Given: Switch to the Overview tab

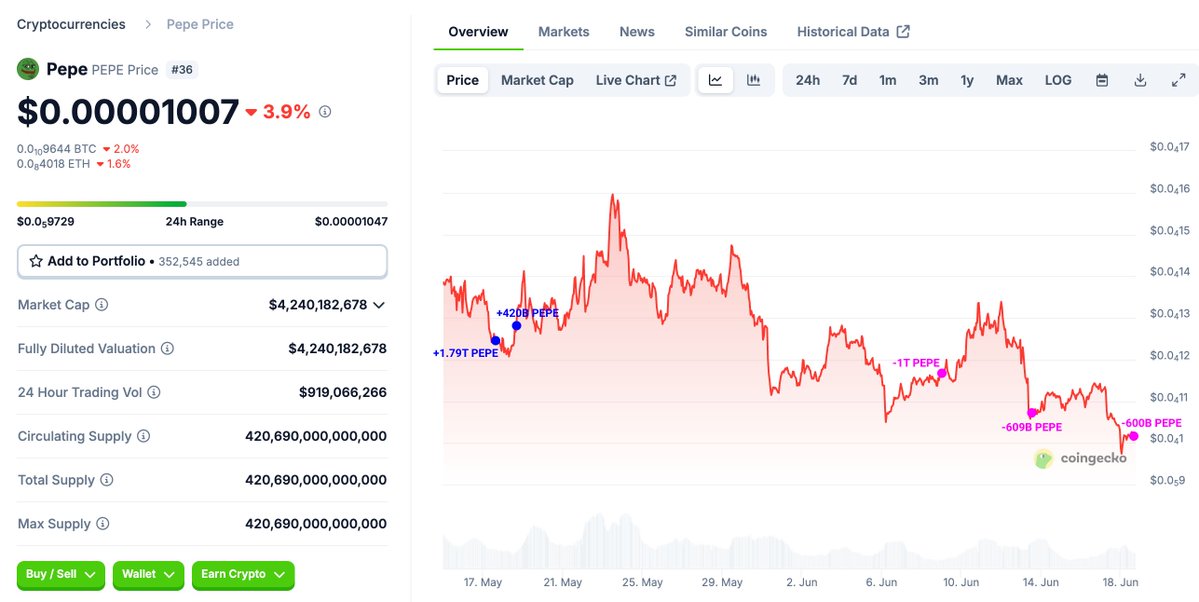Looking at the screenshot, I should pos(478,31).
